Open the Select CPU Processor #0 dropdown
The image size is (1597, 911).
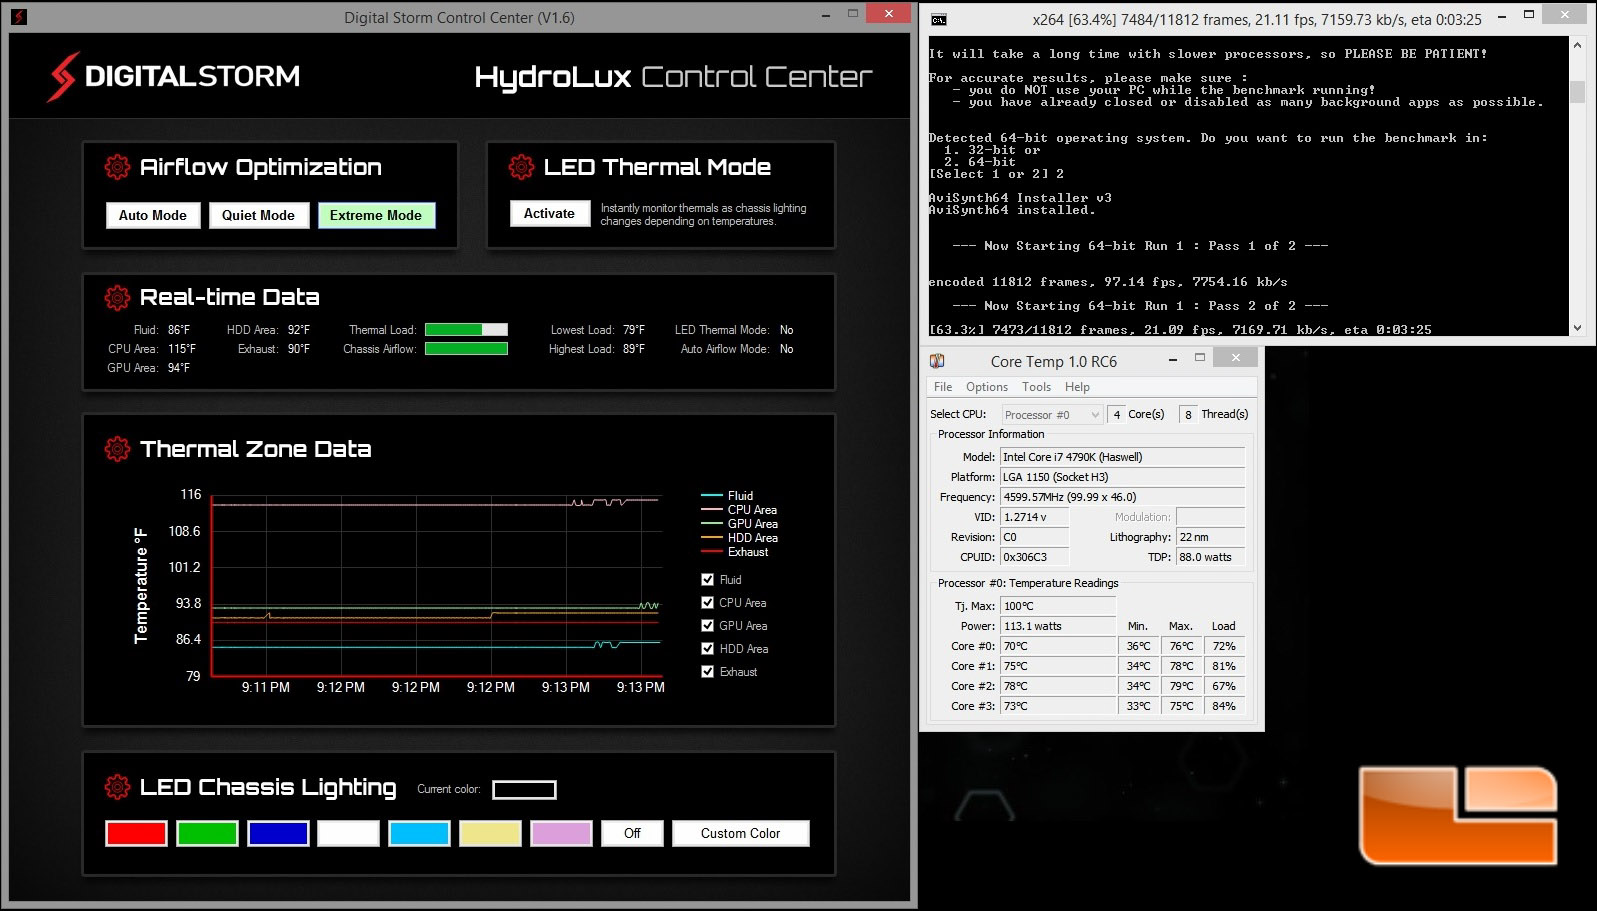click(1051, 414)
